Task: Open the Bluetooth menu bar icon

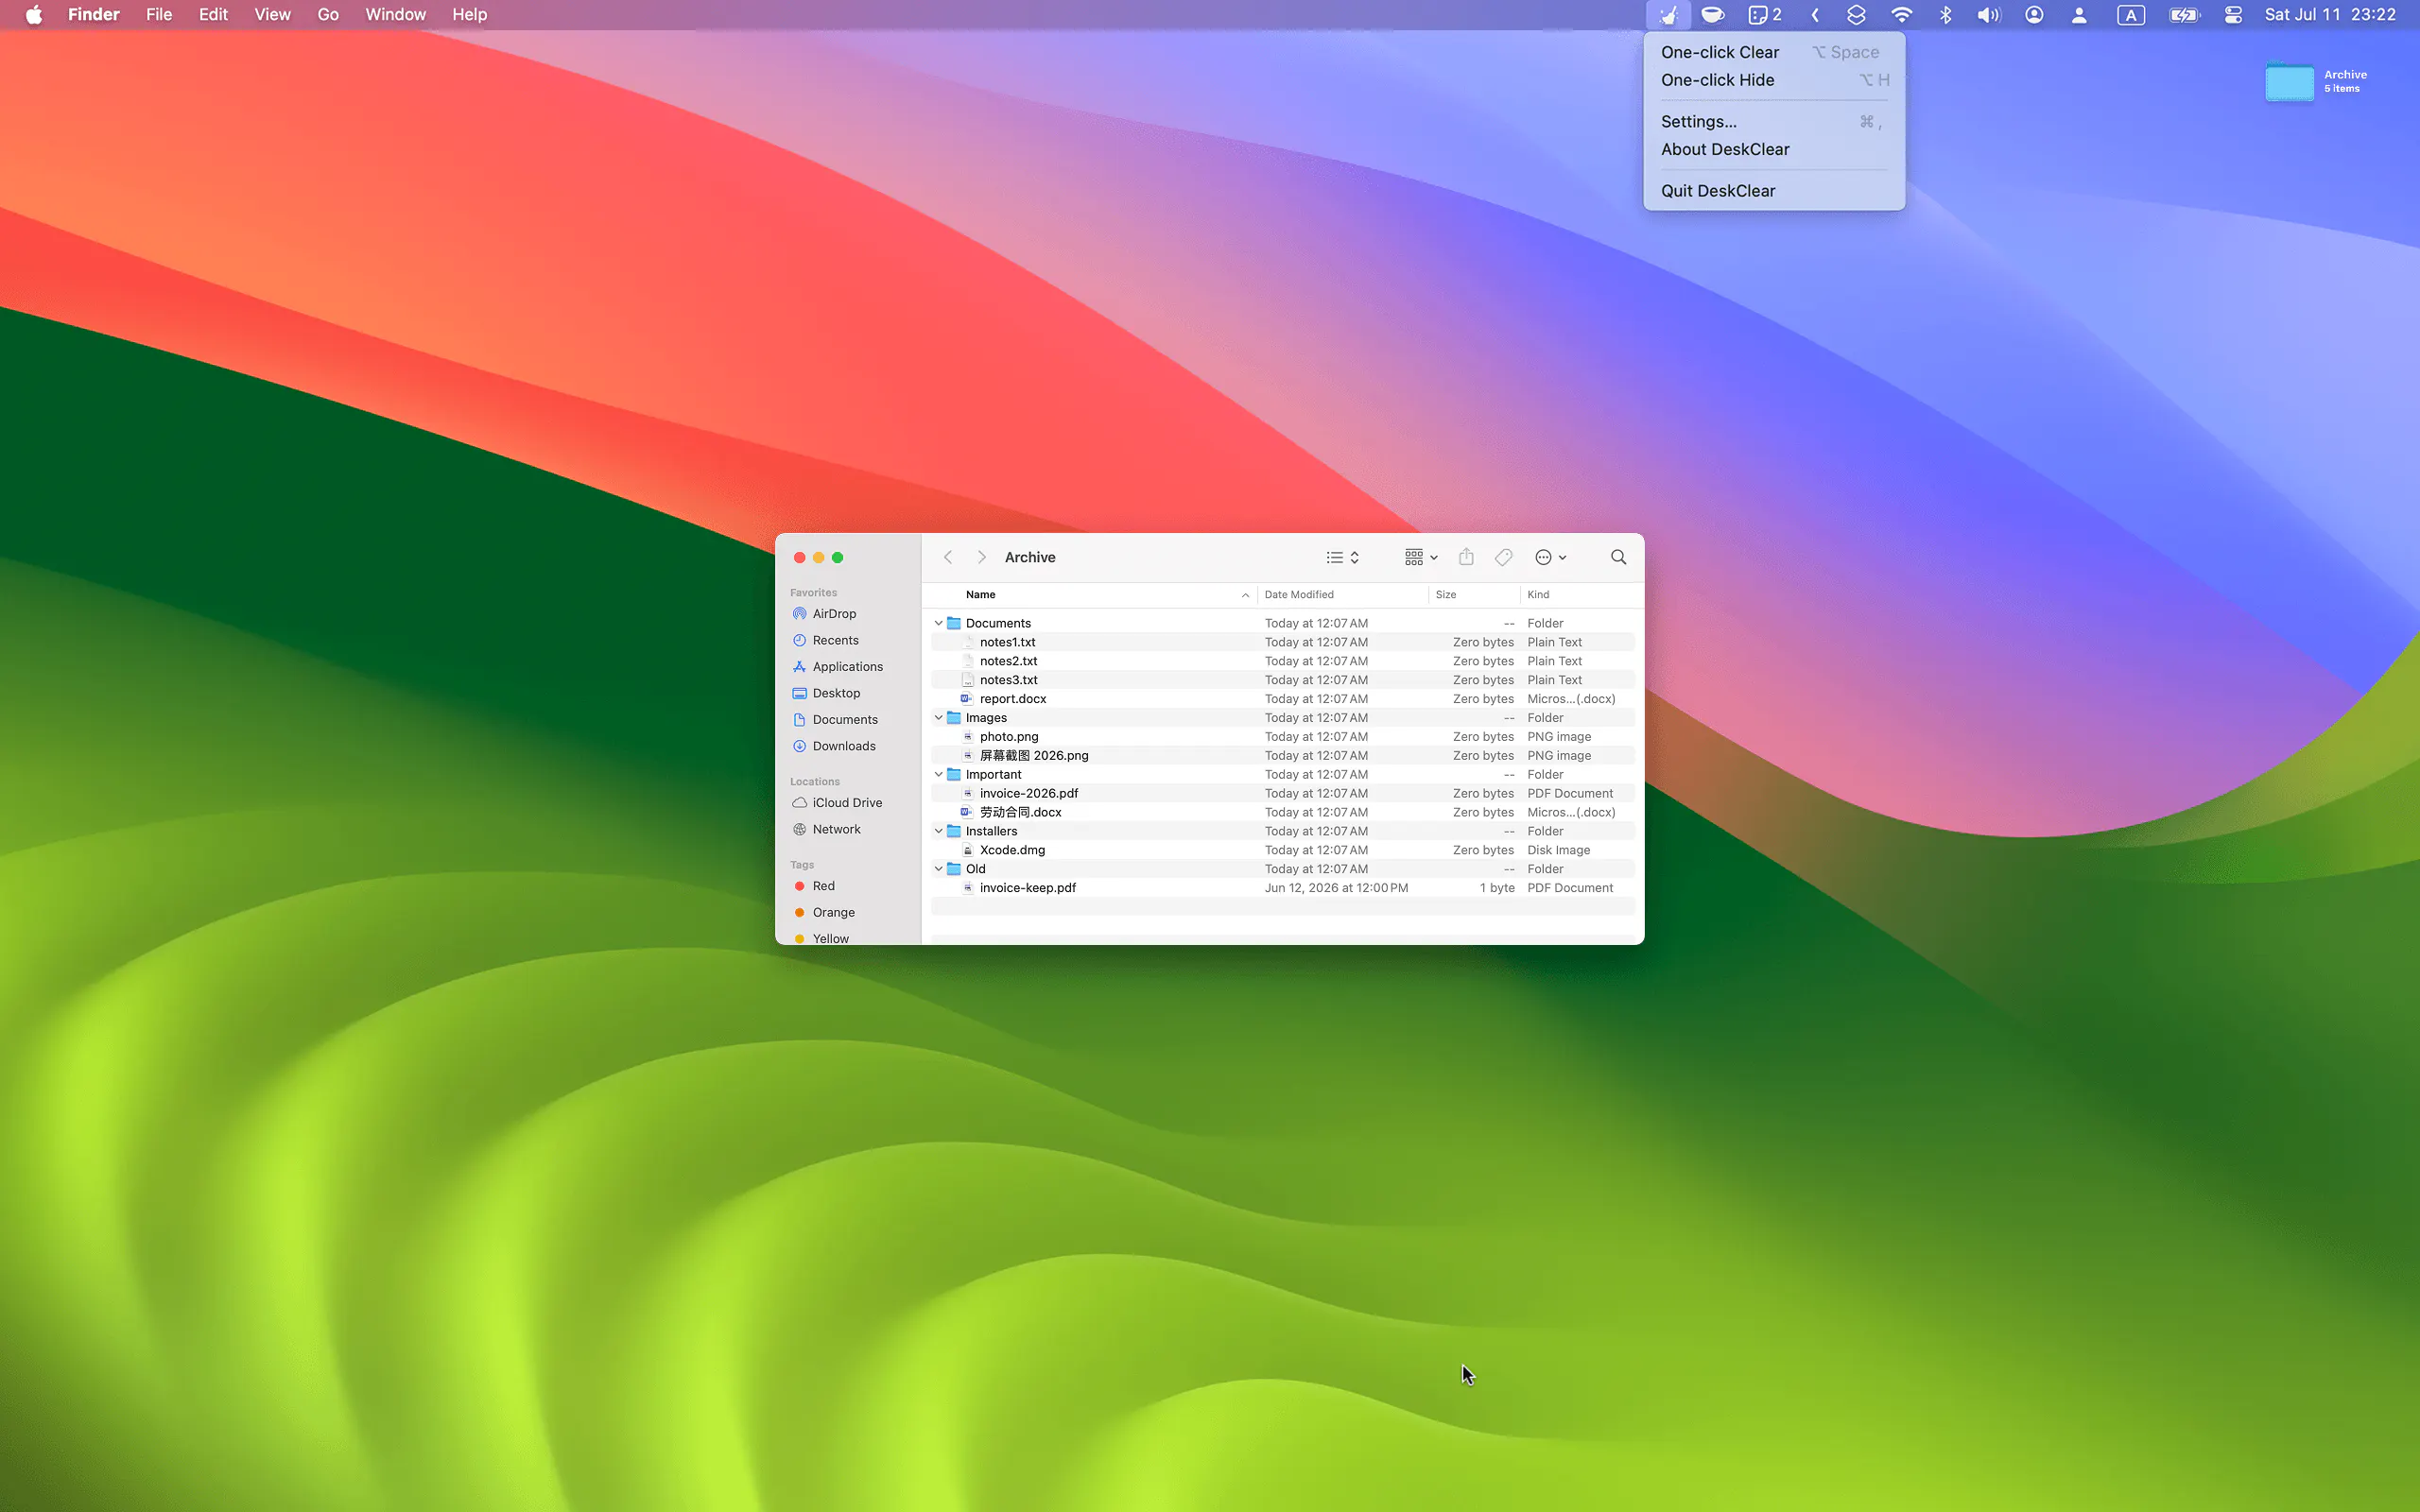Action: [x=1945, y=15]
